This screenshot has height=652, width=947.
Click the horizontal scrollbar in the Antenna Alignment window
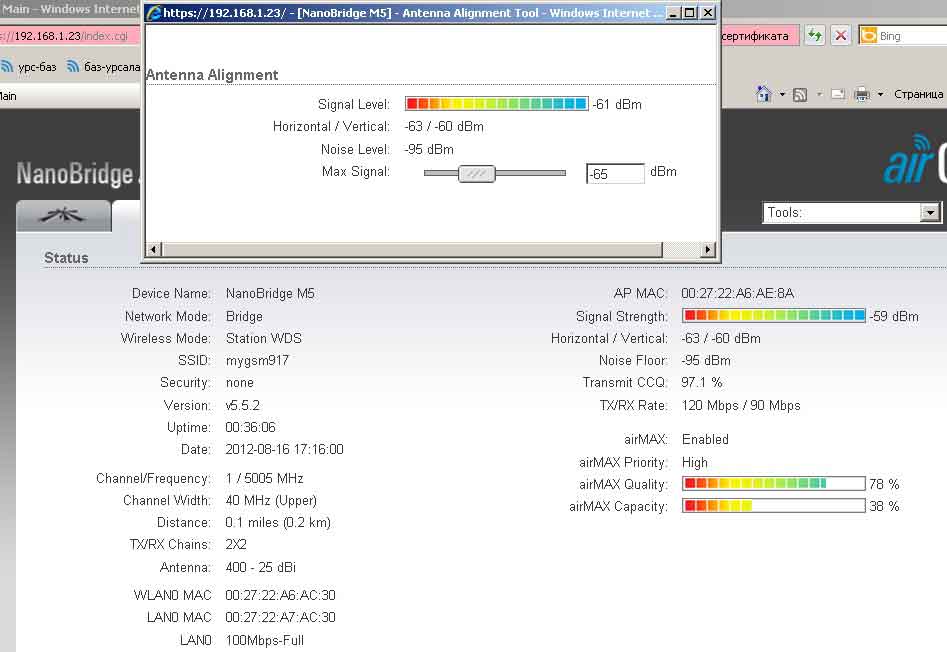(x=412, y=249)
